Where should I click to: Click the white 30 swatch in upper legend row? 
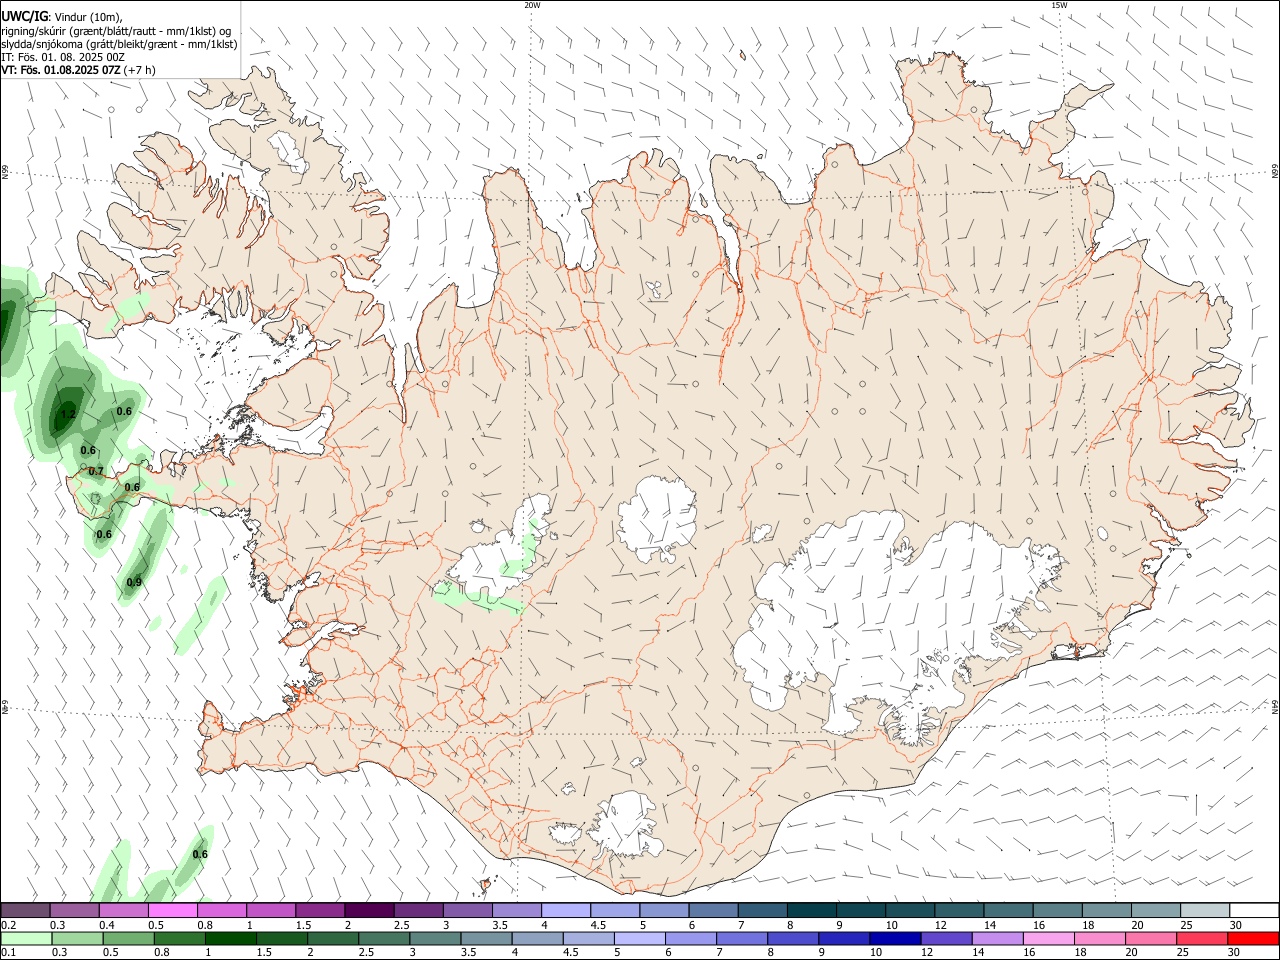tap(1255, 910)
